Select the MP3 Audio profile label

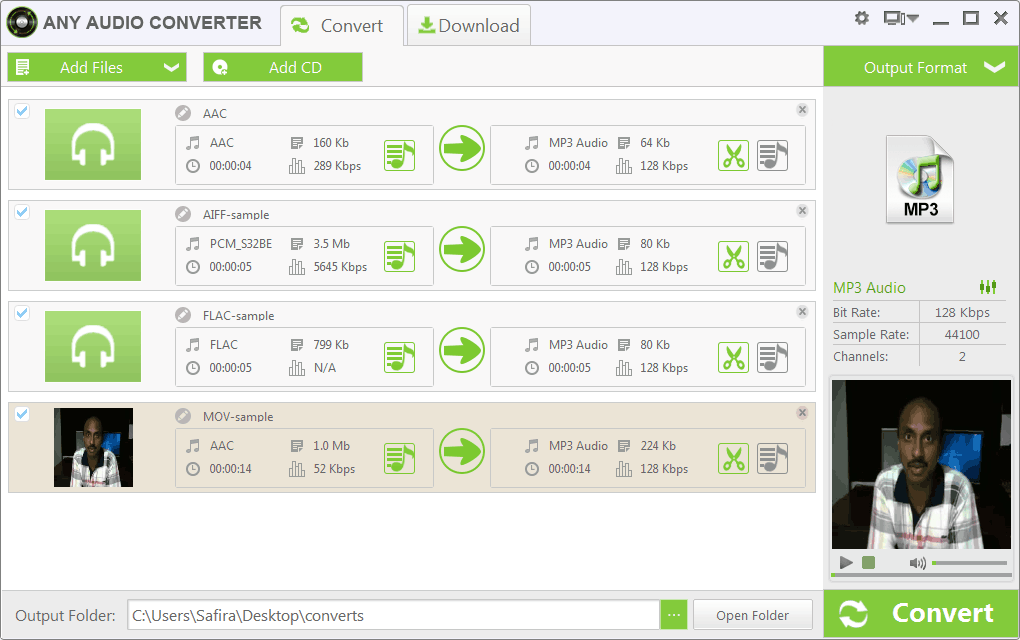click(x=869, y=287)
